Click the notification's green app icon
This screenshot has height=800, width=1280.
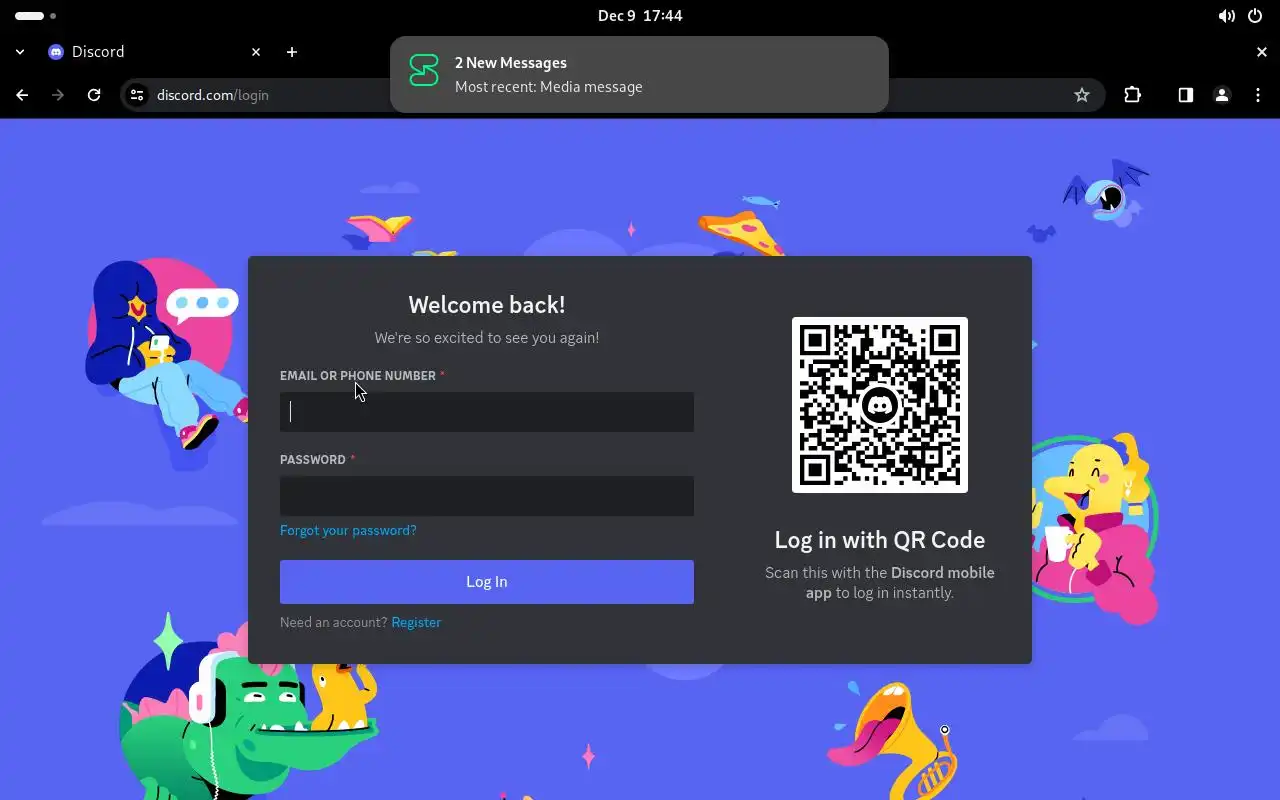coord(424,71)
